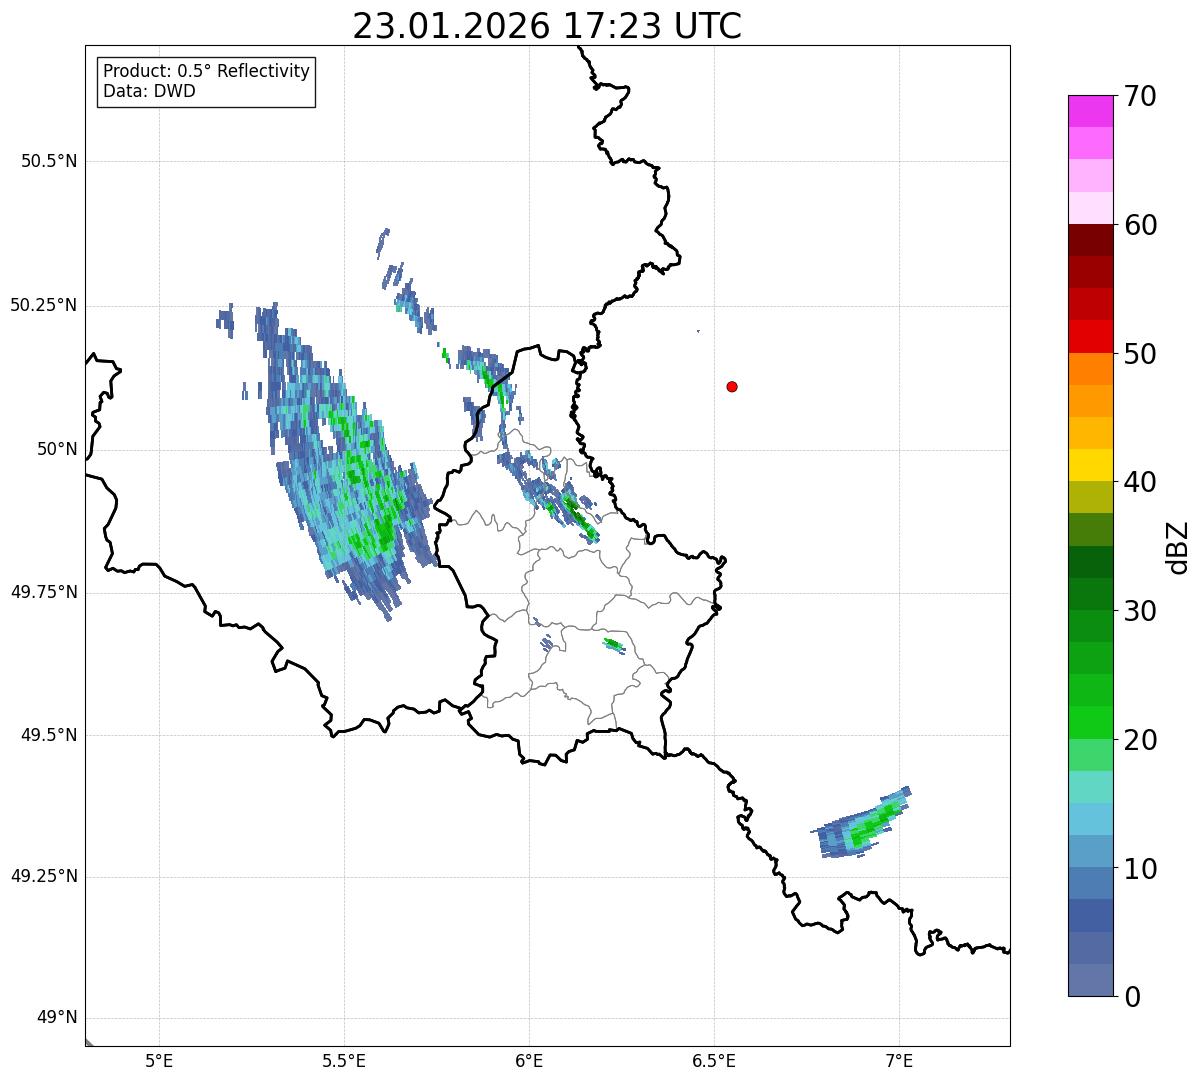Click the 20 colorbar tick label
This screenshot has width=1202, height=1081.
1140,740
